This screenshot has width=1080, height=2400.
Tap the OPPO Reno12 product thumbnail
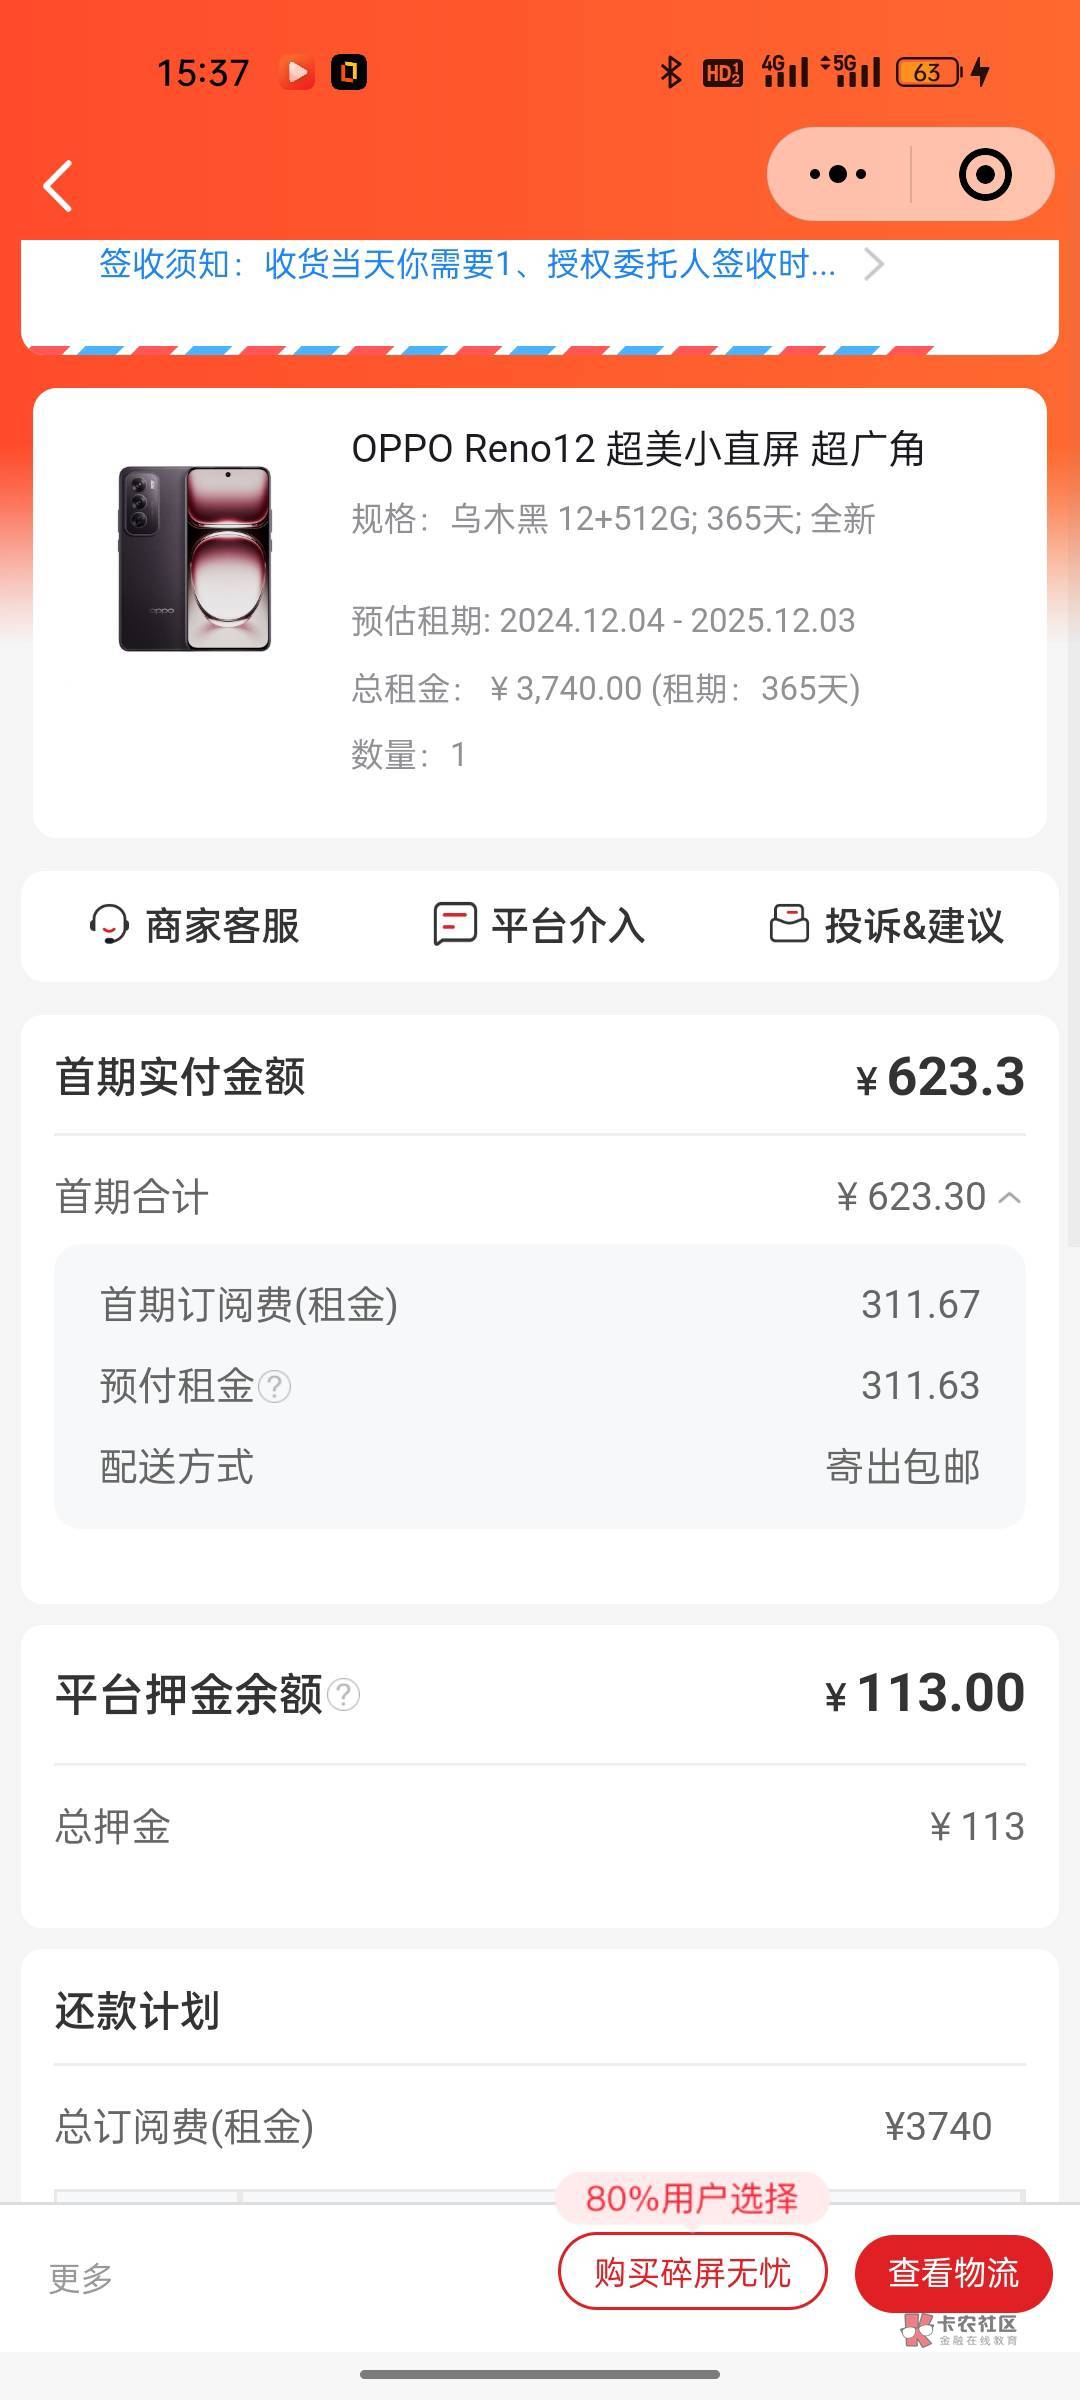(x=195, y=558)
